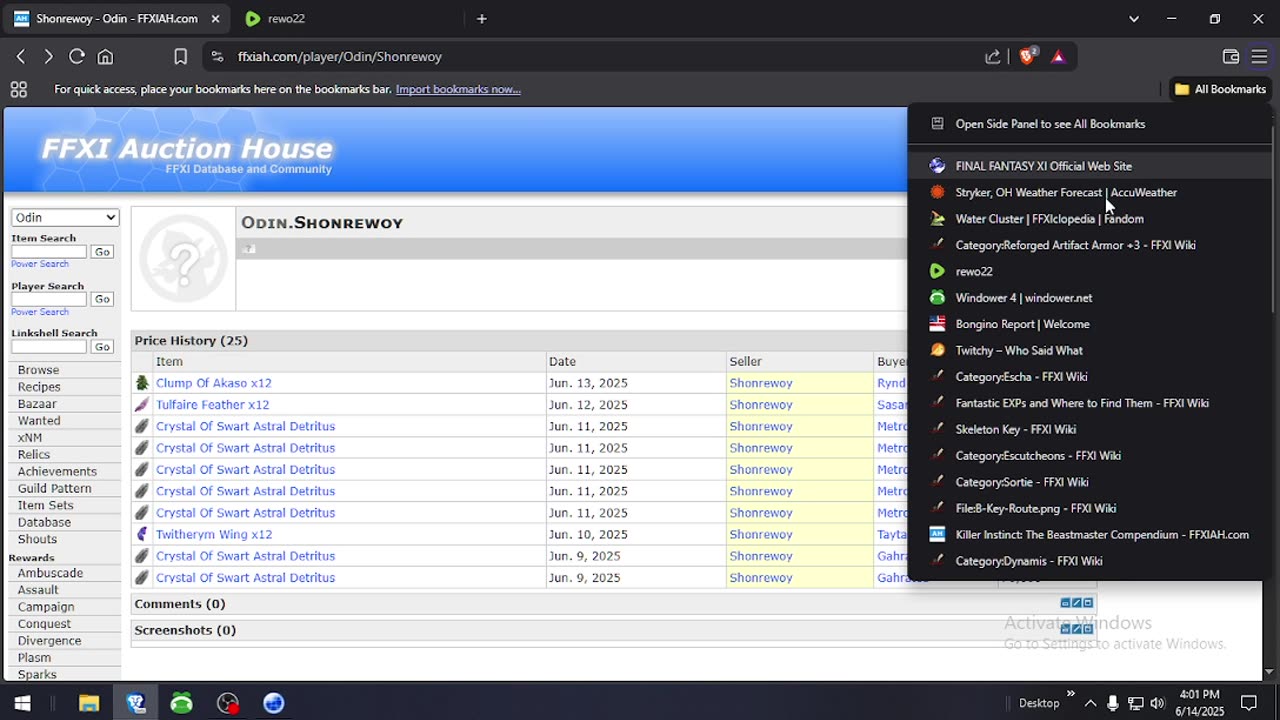This screenshot has height=720, width=1280.
Task: Go back with the browser back arrow
Action: pyautogui.click(x=21, y=57)
